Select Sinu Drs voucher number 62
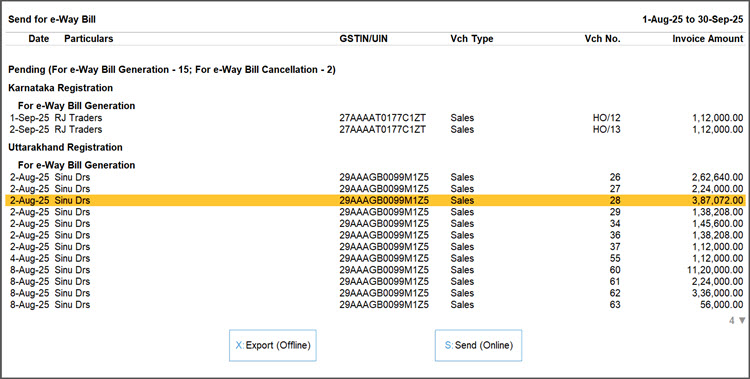Viewport: 750px width, 379px height. (x=375, y=293)
